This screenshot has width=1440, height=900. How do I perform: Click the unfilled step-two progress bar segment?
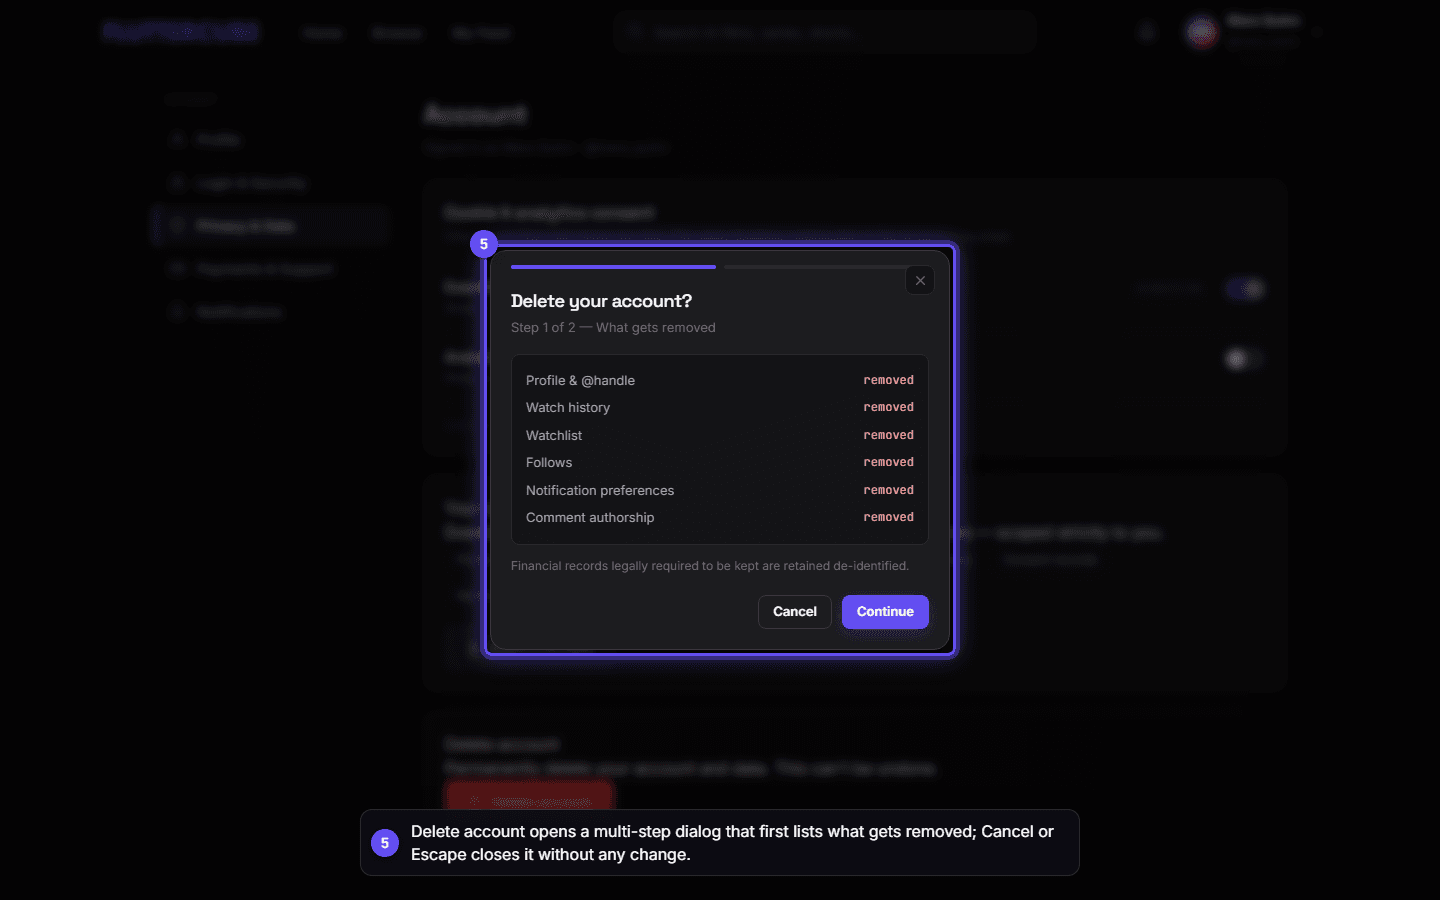point(813,267)
